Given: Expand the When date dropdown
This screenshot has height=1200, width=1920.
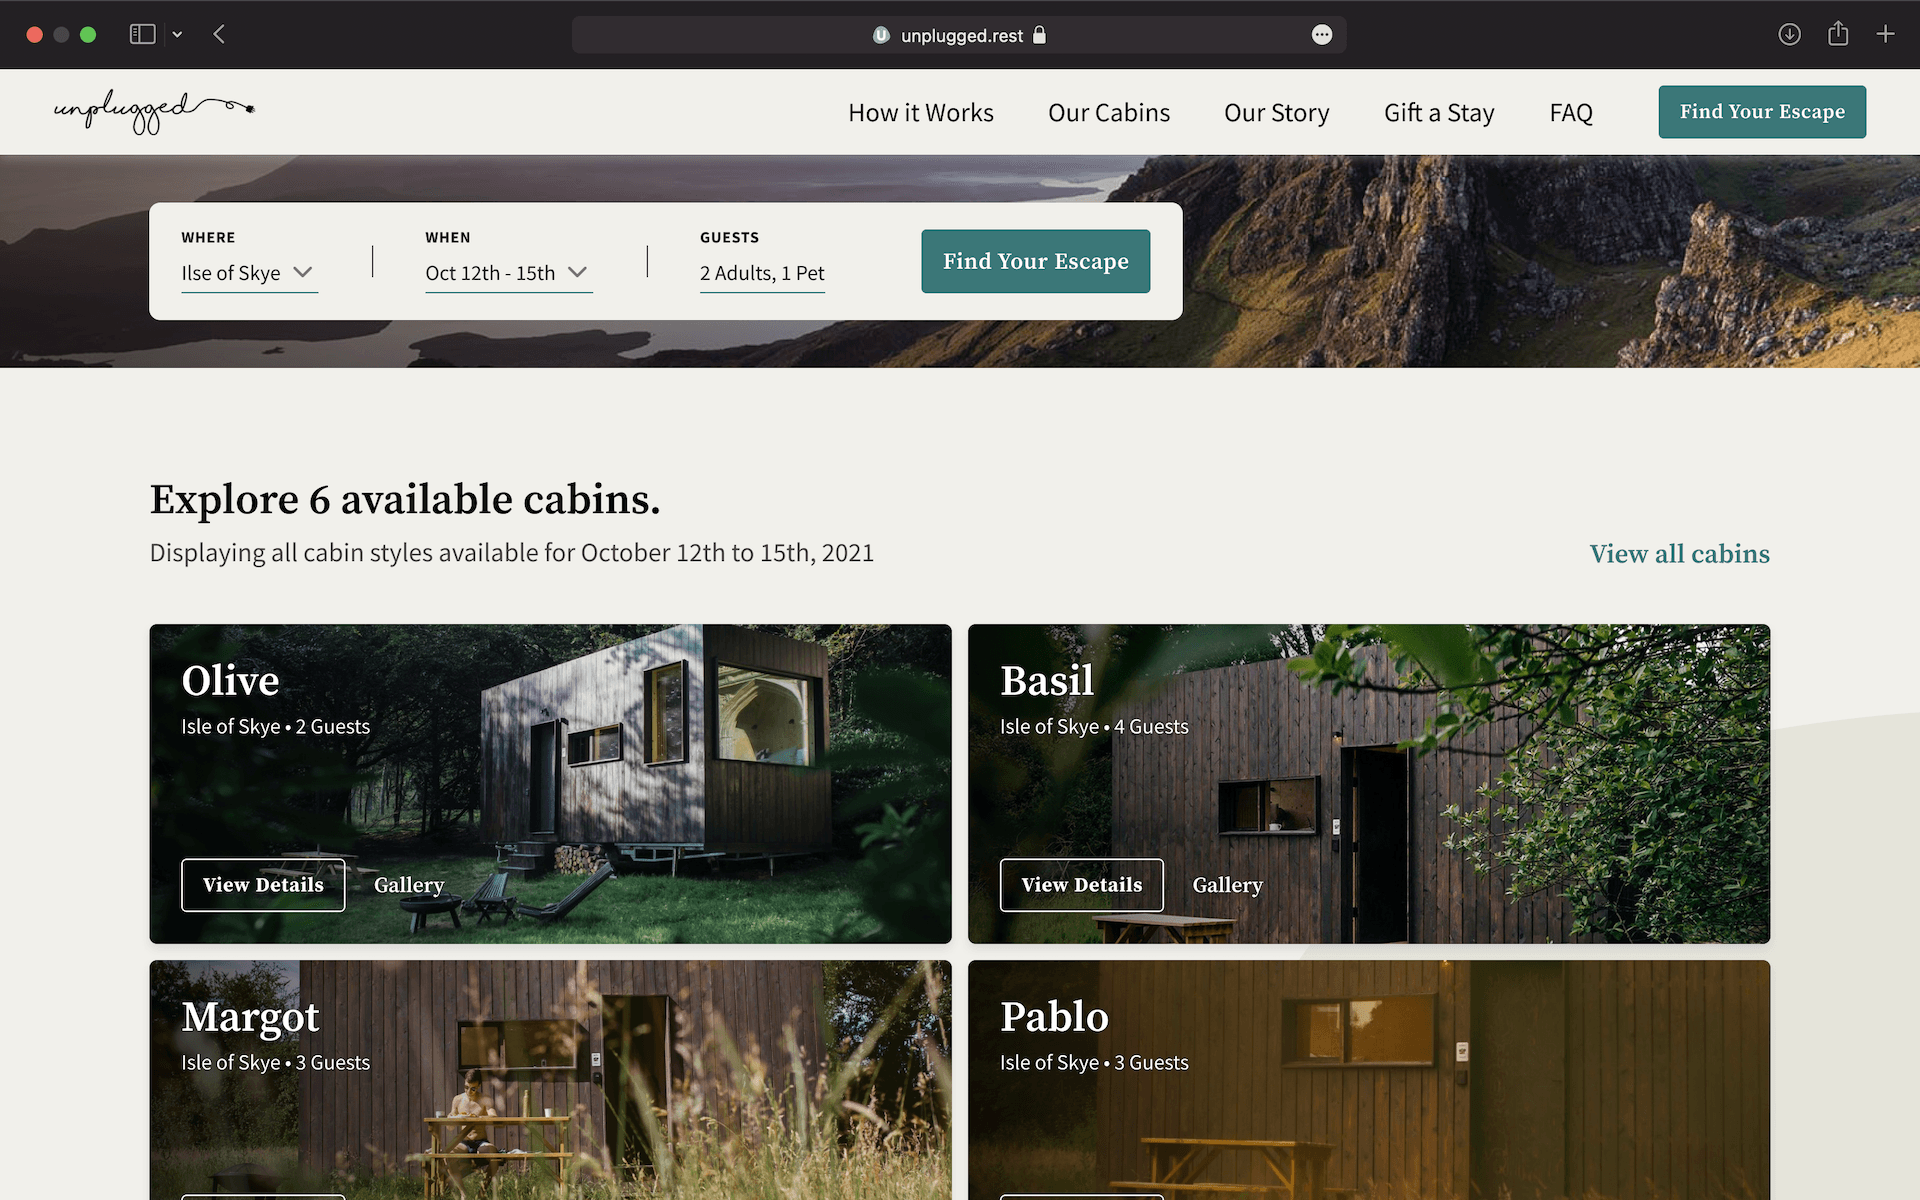Looking at the screenshot, I should click(508, 273).
